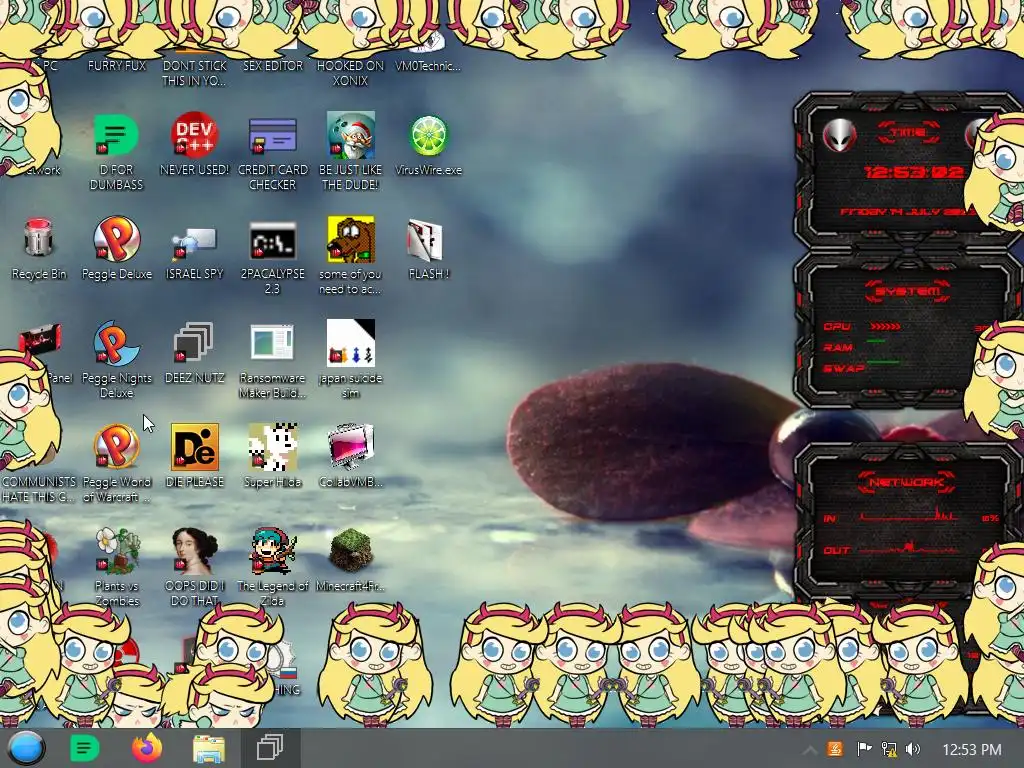This screenshot has width=1024, height=768.
Task: Click the SYSTEM header in the widget
Action: tap(908, 291)
